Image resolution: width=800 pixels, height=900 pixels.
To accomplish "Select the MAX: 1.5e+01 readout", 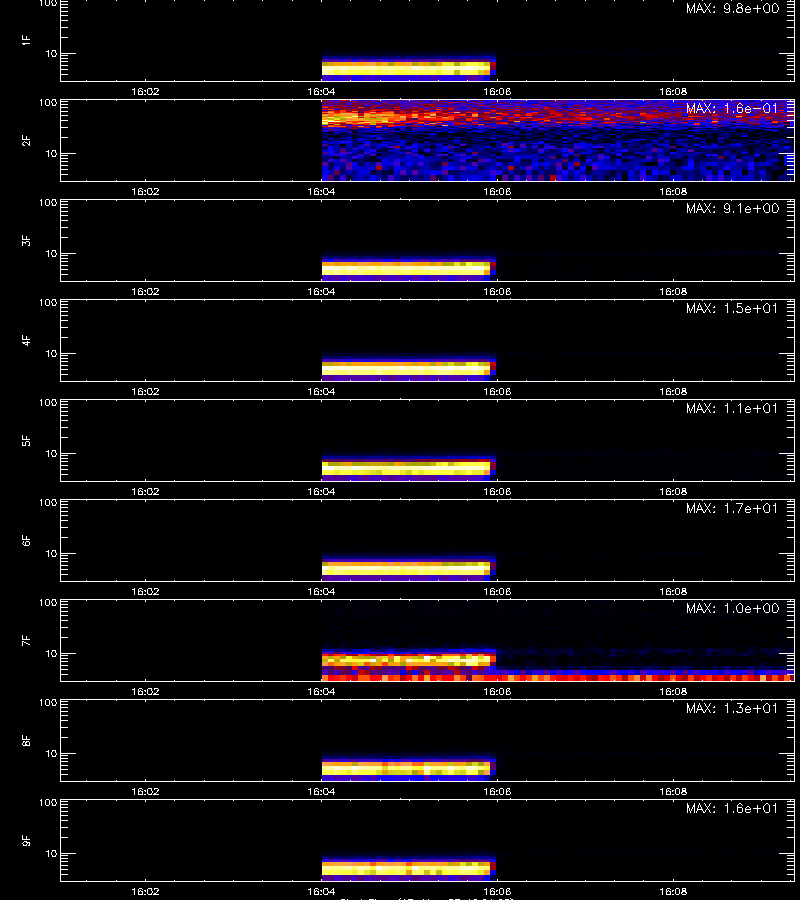I will click(732, 308).
